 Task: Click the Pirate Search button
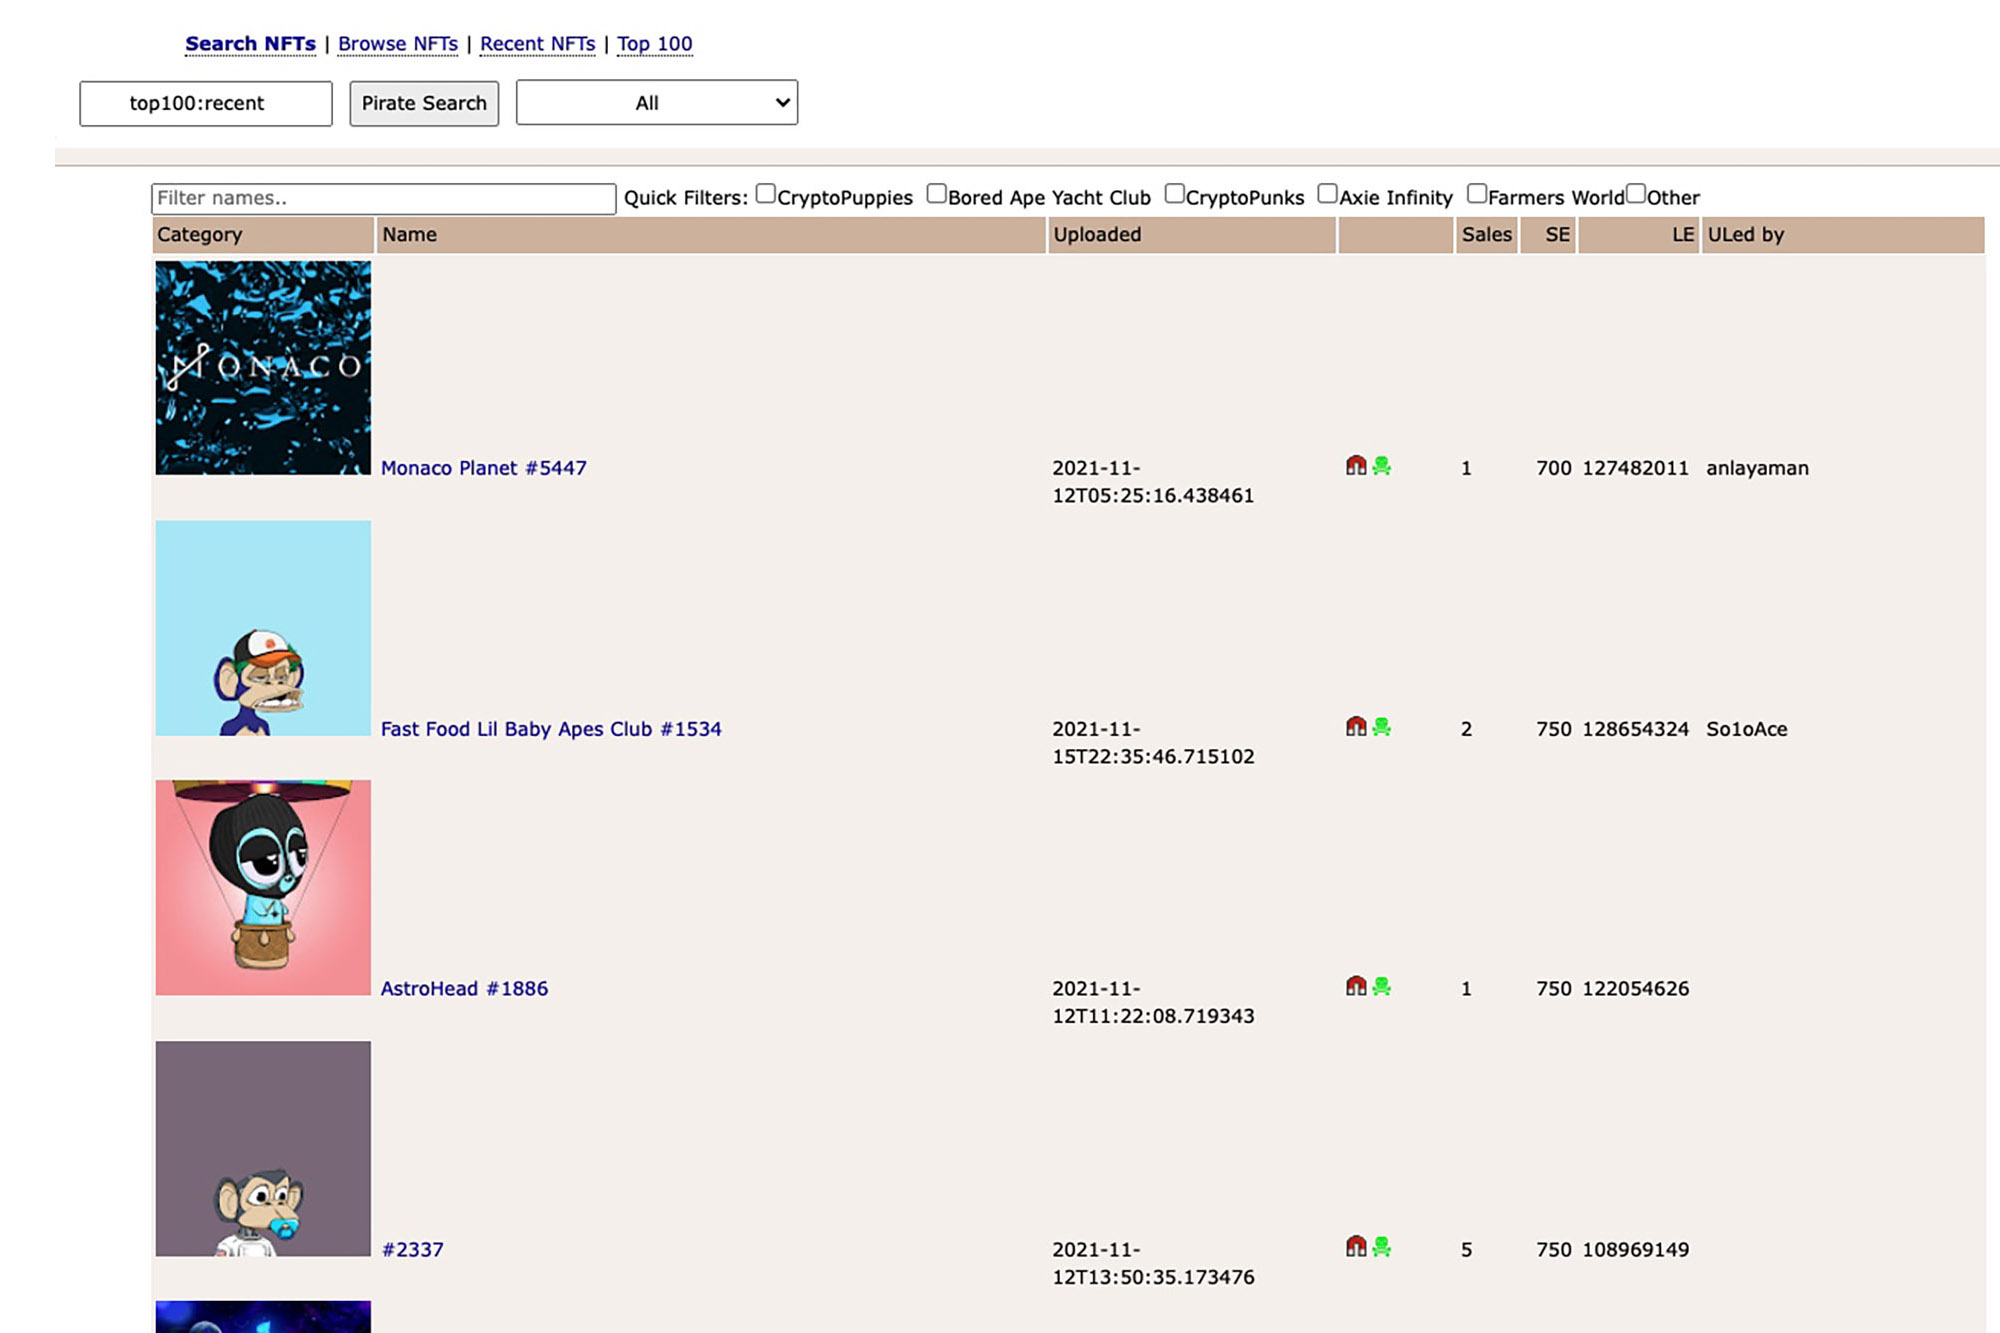coord(424,103)
